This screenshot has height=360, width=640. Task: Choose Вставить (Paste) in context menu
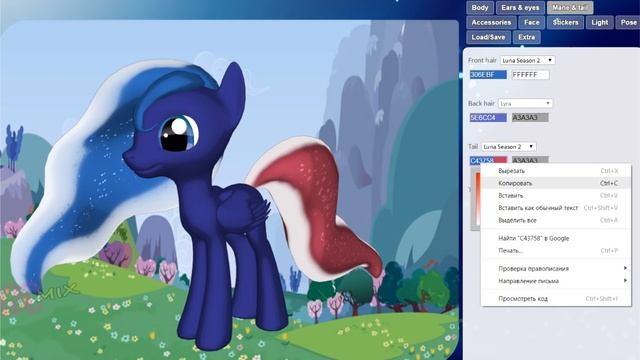point(556,196)
